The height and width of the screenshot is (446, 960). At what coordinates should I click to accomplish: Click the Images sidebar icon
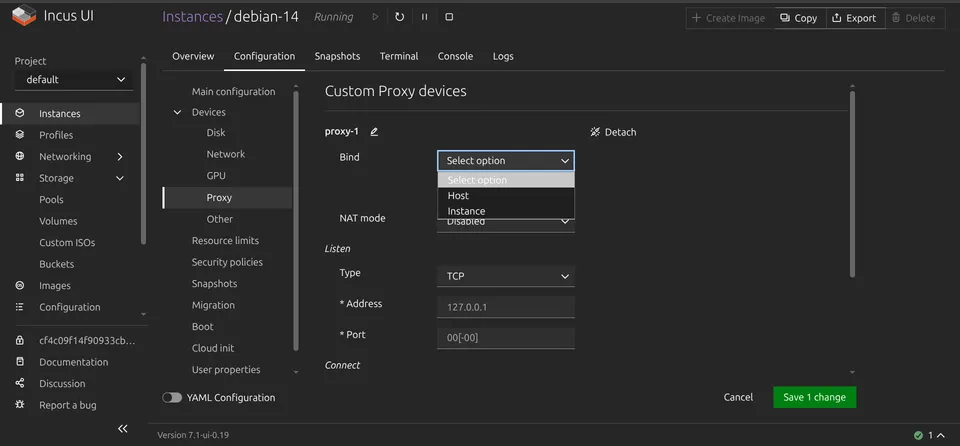(20, 285)
